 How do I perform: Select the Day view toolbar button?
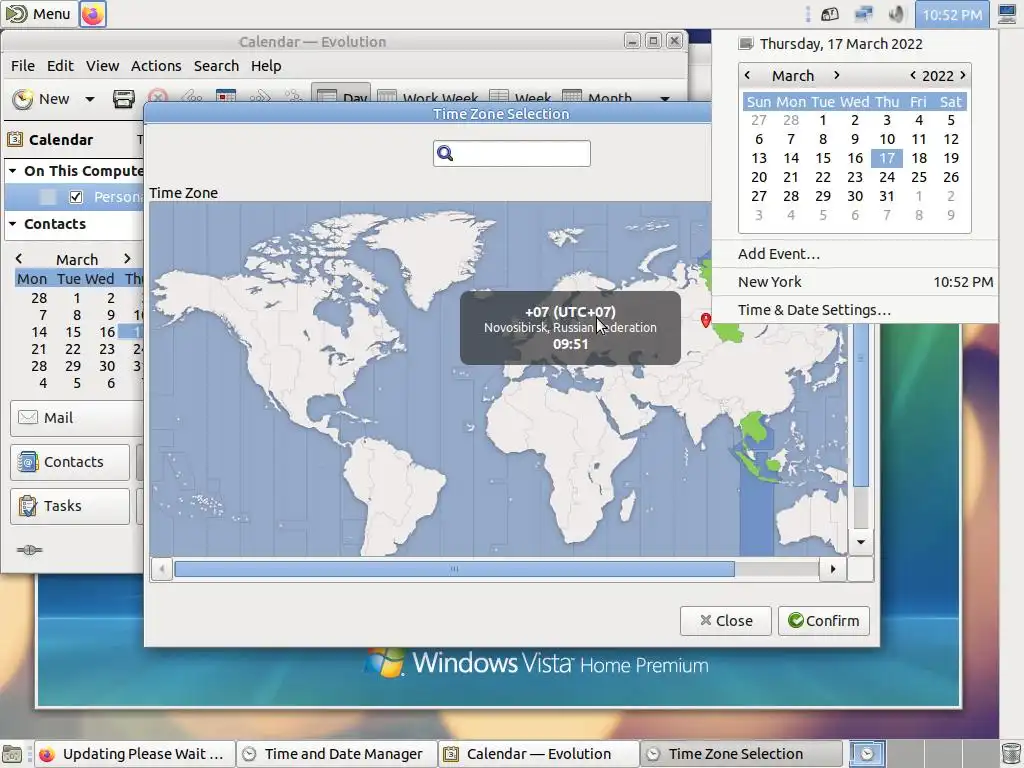click(341, 95)
